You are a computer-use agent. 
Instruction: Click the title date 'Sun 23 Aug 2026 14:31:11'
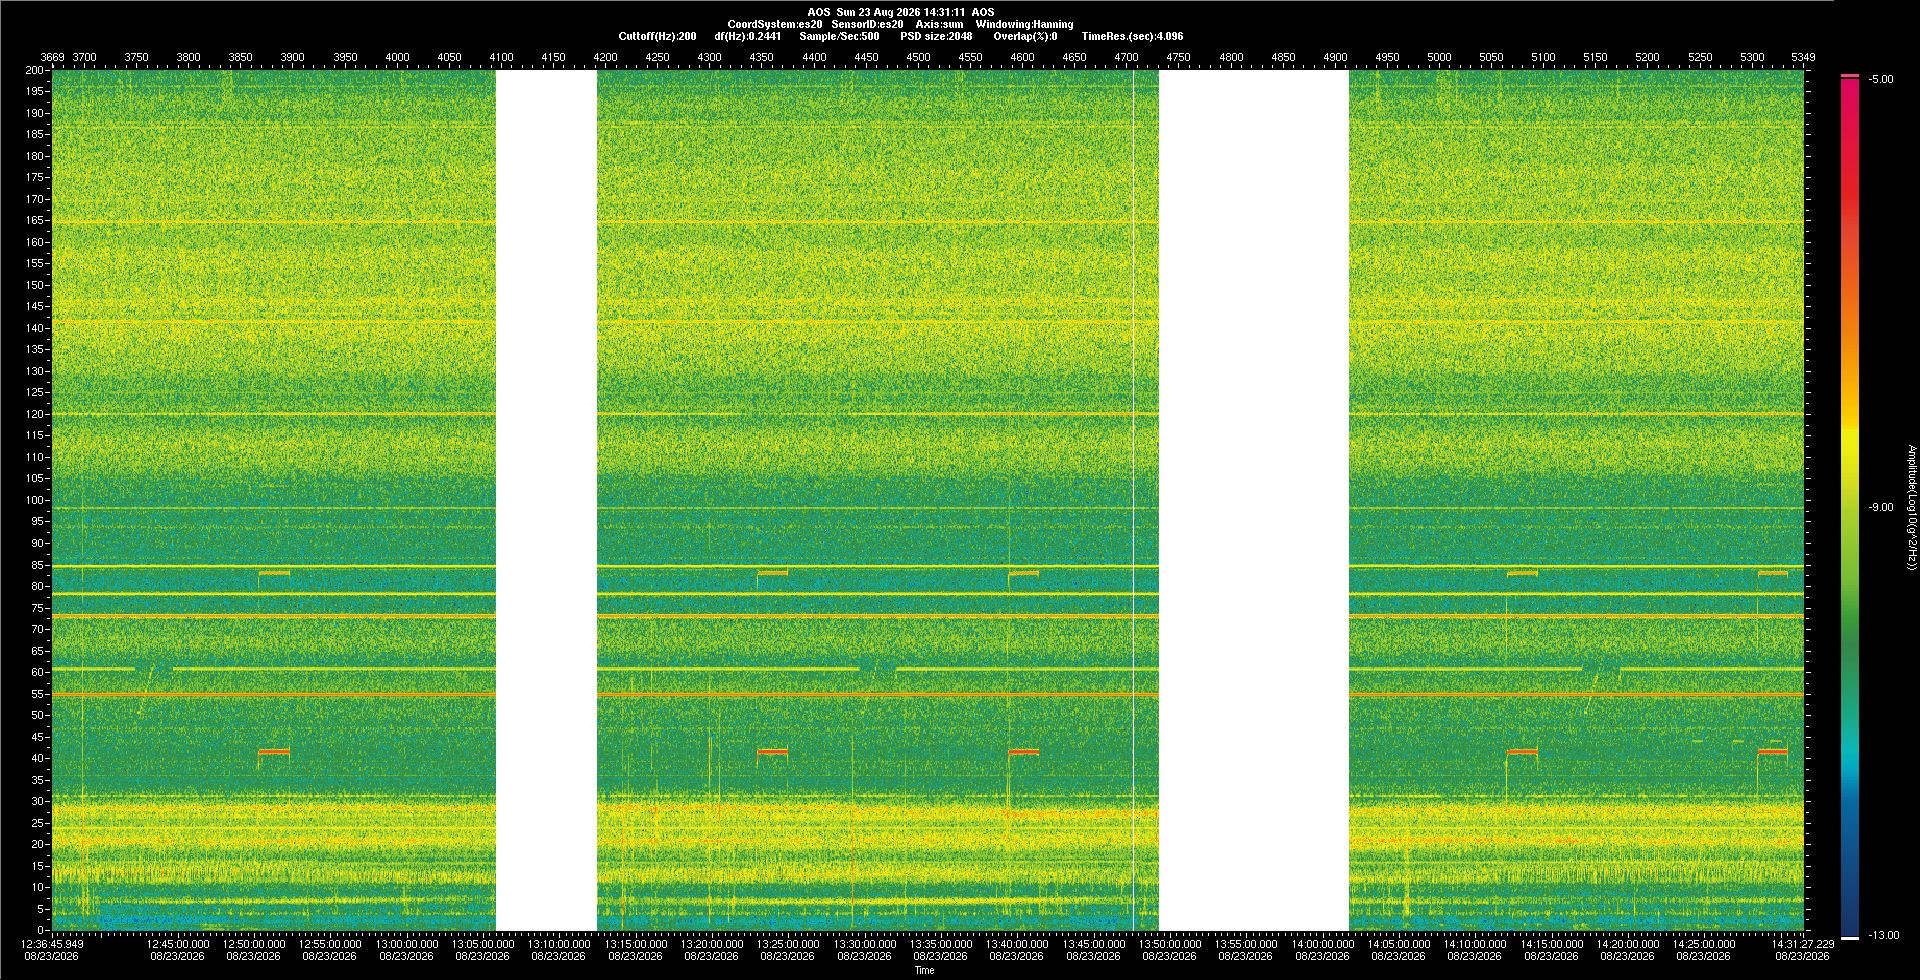(x=901, y=12)
